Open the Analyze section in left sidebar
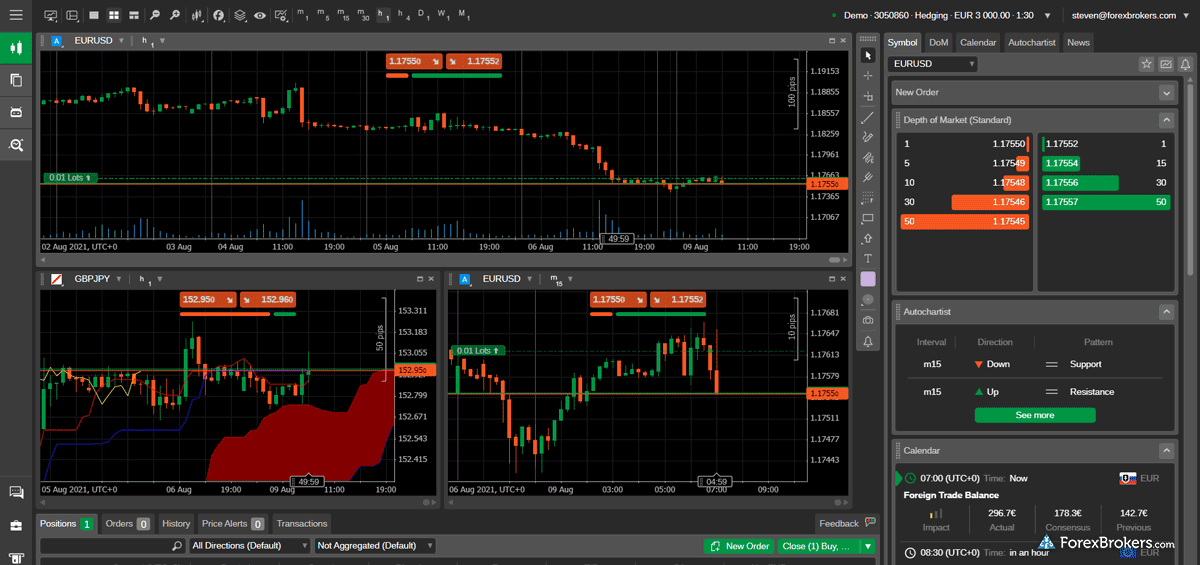The image size is (1200, 565). point(16,145)
